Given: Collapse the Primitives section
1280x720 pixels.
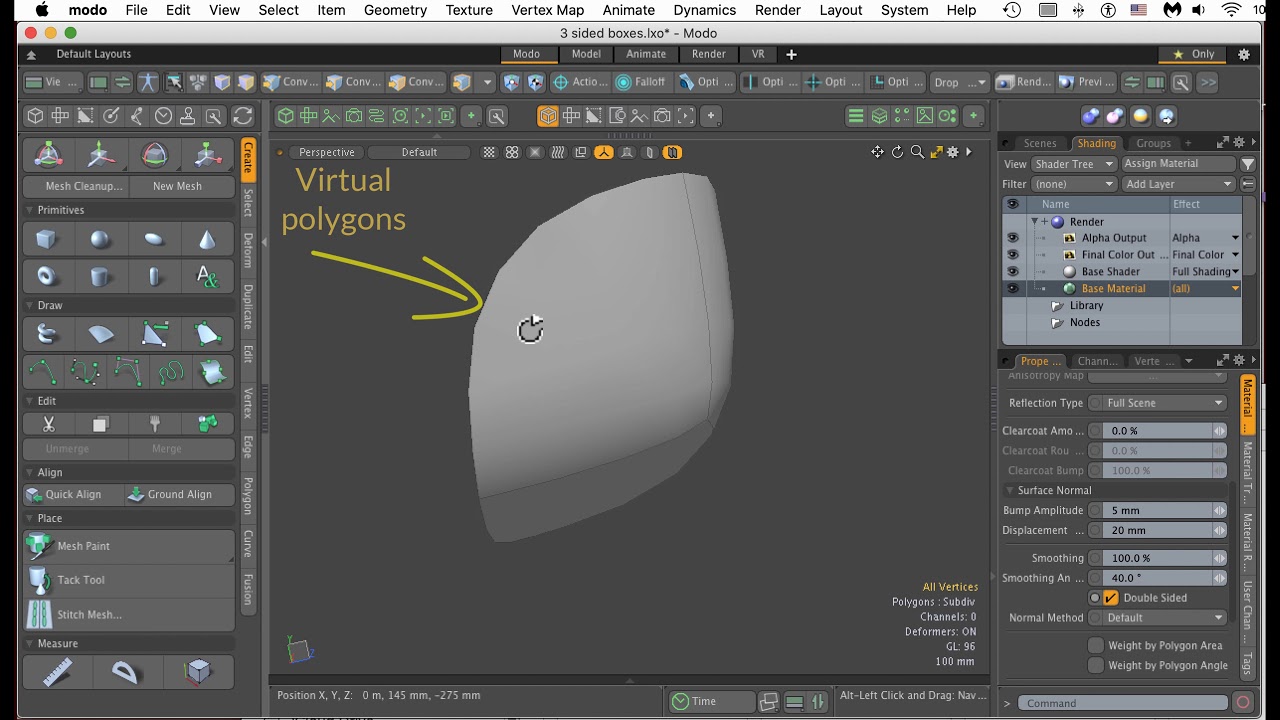Looking at the screenshot, I should coord(30,210).
